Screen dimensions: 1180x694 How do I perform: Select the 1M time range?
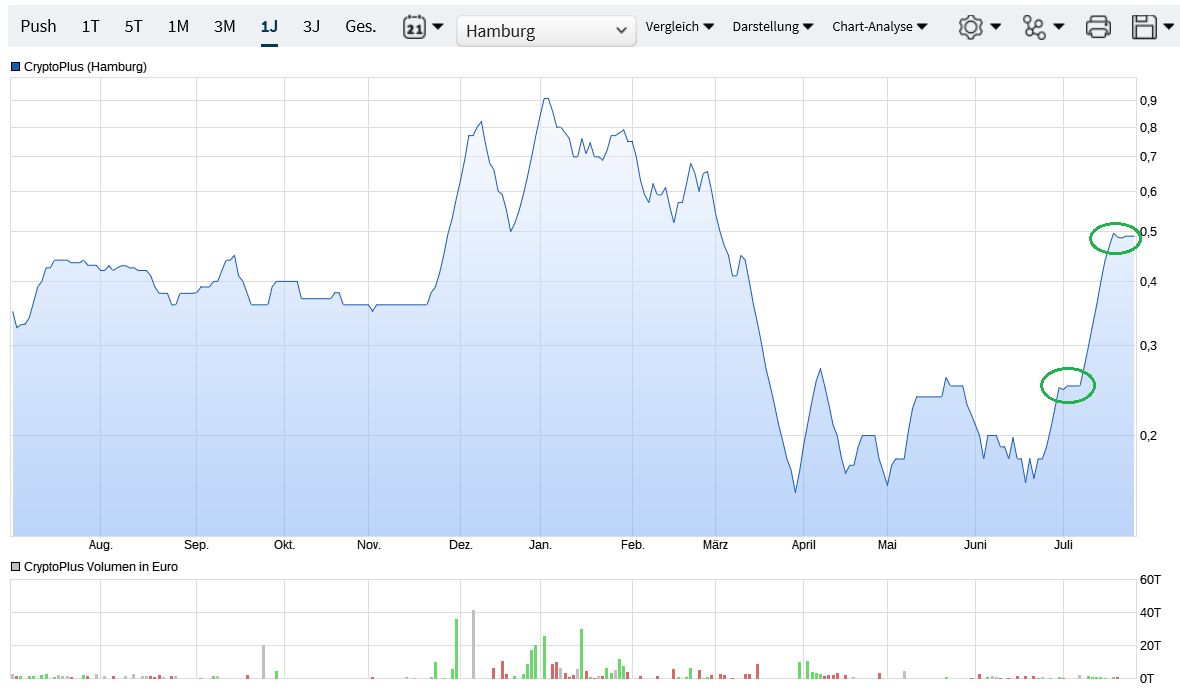[x=178, y=26]
